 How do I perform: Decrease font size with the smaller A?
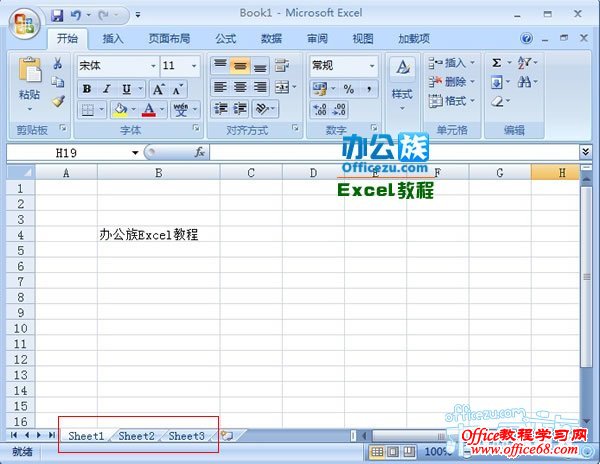[x=177, y=89]
